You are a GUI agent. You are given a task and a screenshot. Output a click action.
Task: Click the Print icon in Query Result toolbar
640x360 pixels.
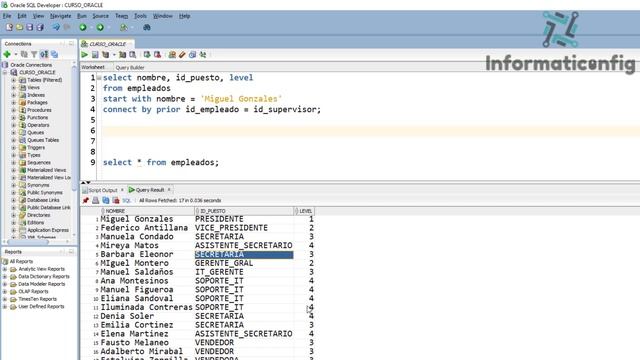pos(96,200)
